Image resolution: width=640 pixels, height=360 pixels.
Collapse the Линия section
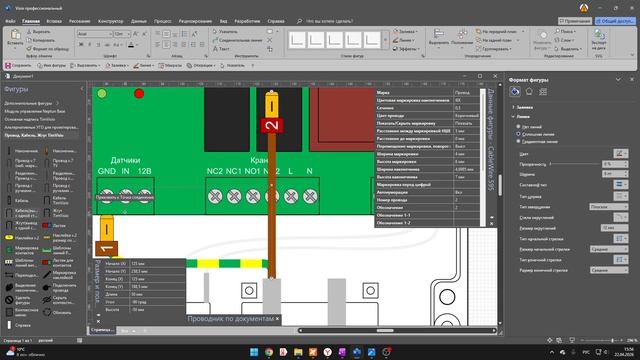point(521,116)
